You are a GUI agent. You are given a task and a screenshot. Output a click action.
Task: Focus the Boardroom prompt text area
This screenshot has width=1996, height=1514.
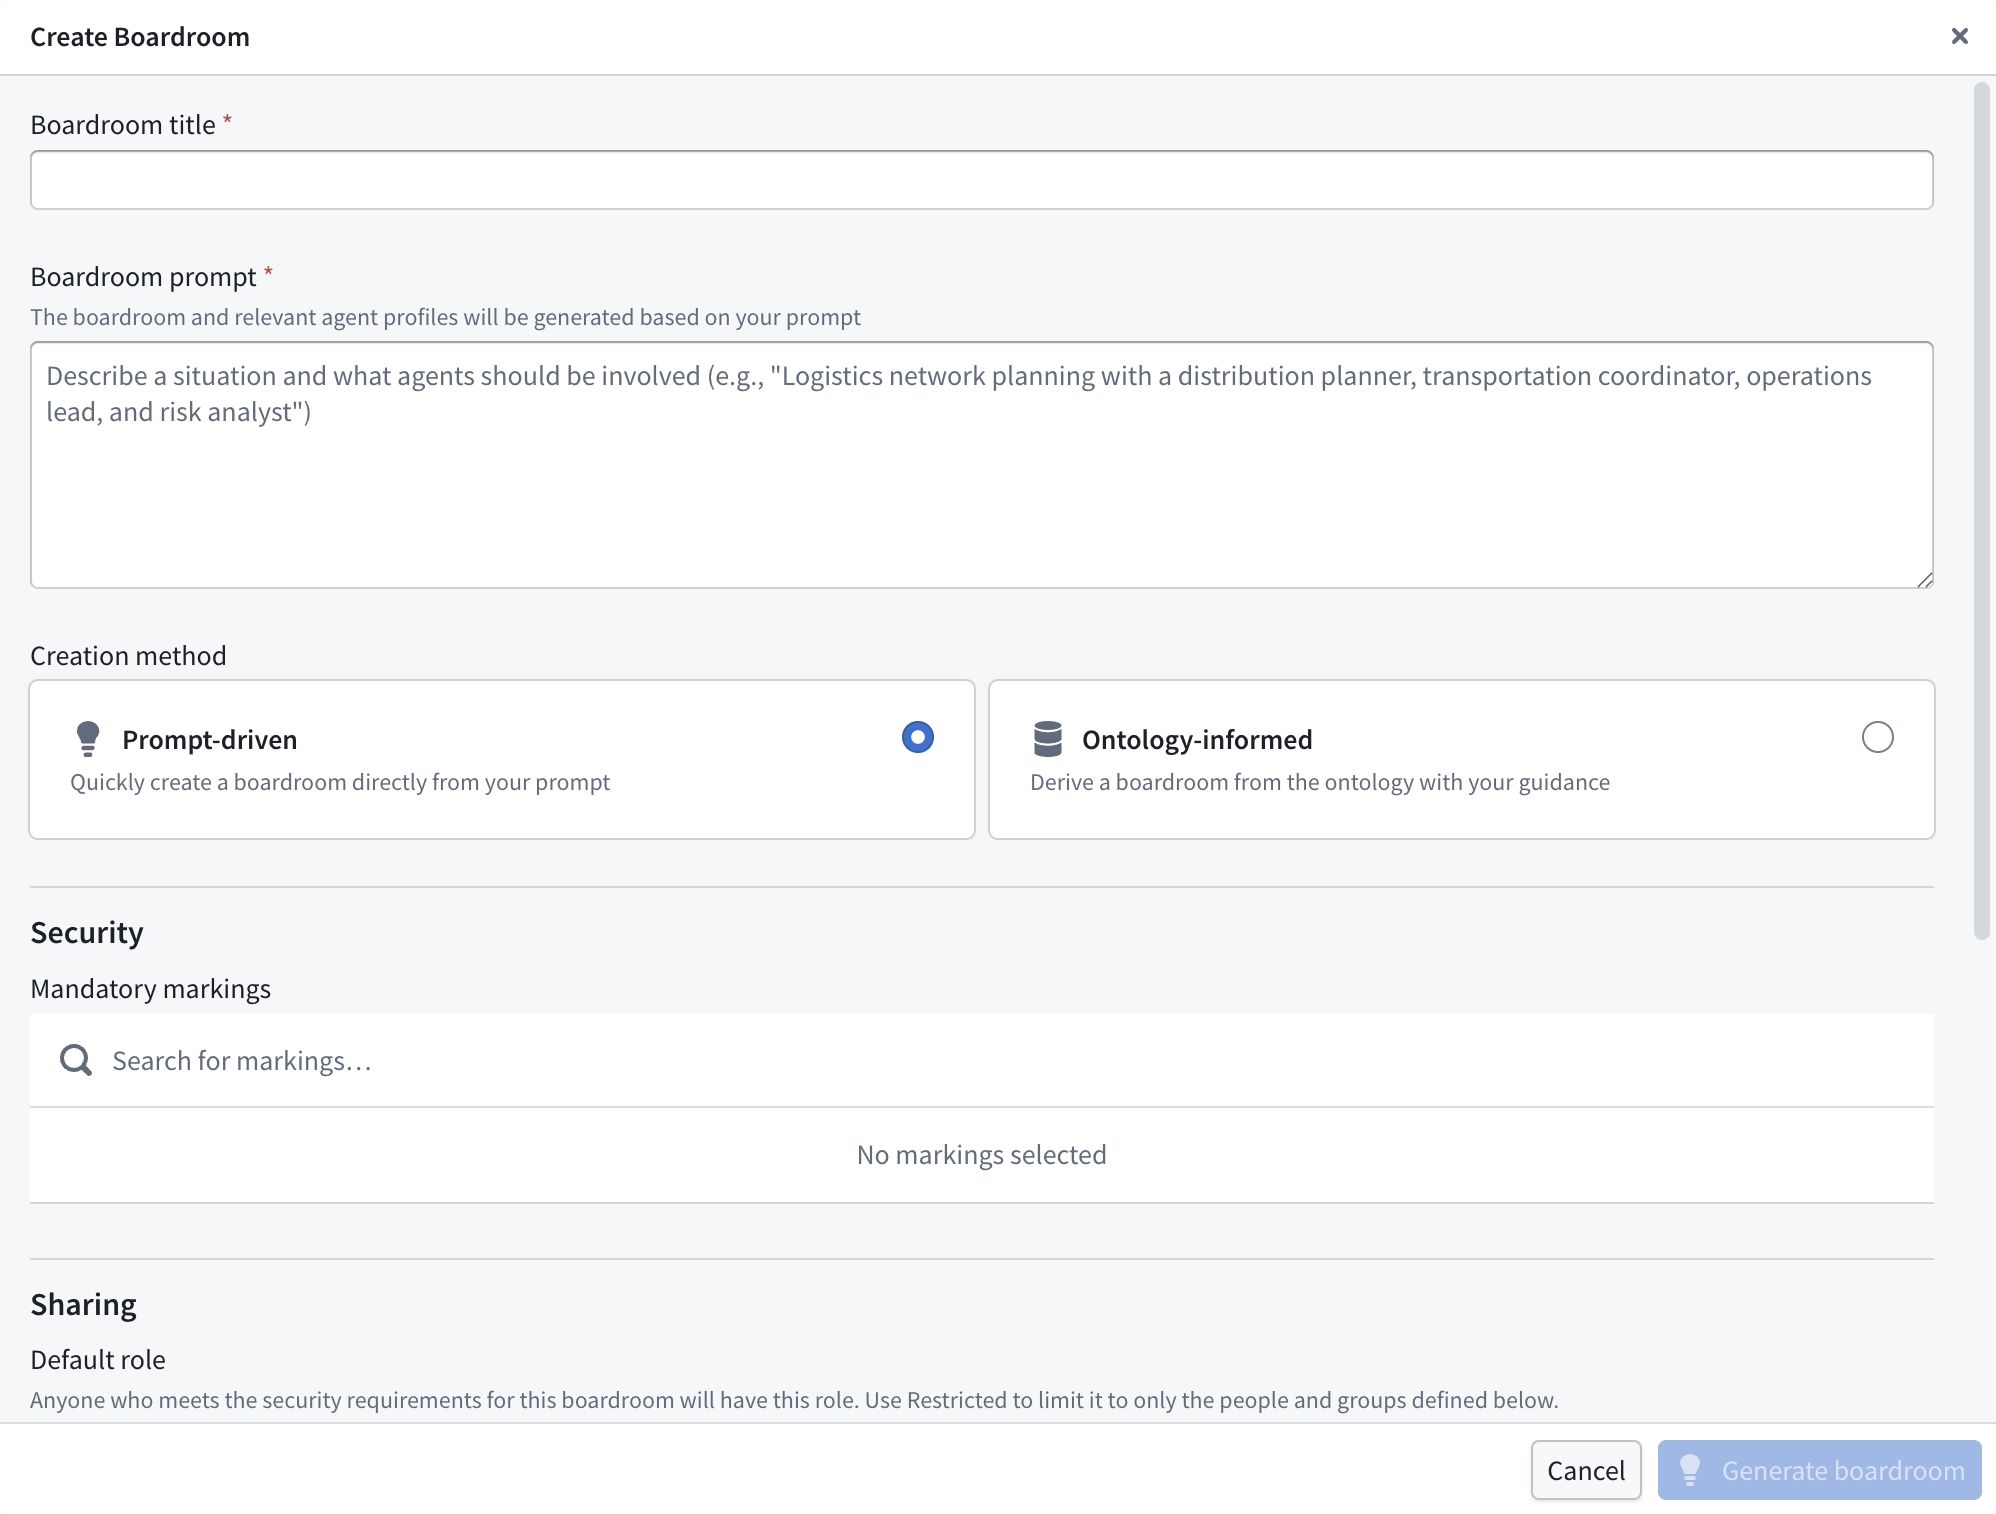[981, 465]
